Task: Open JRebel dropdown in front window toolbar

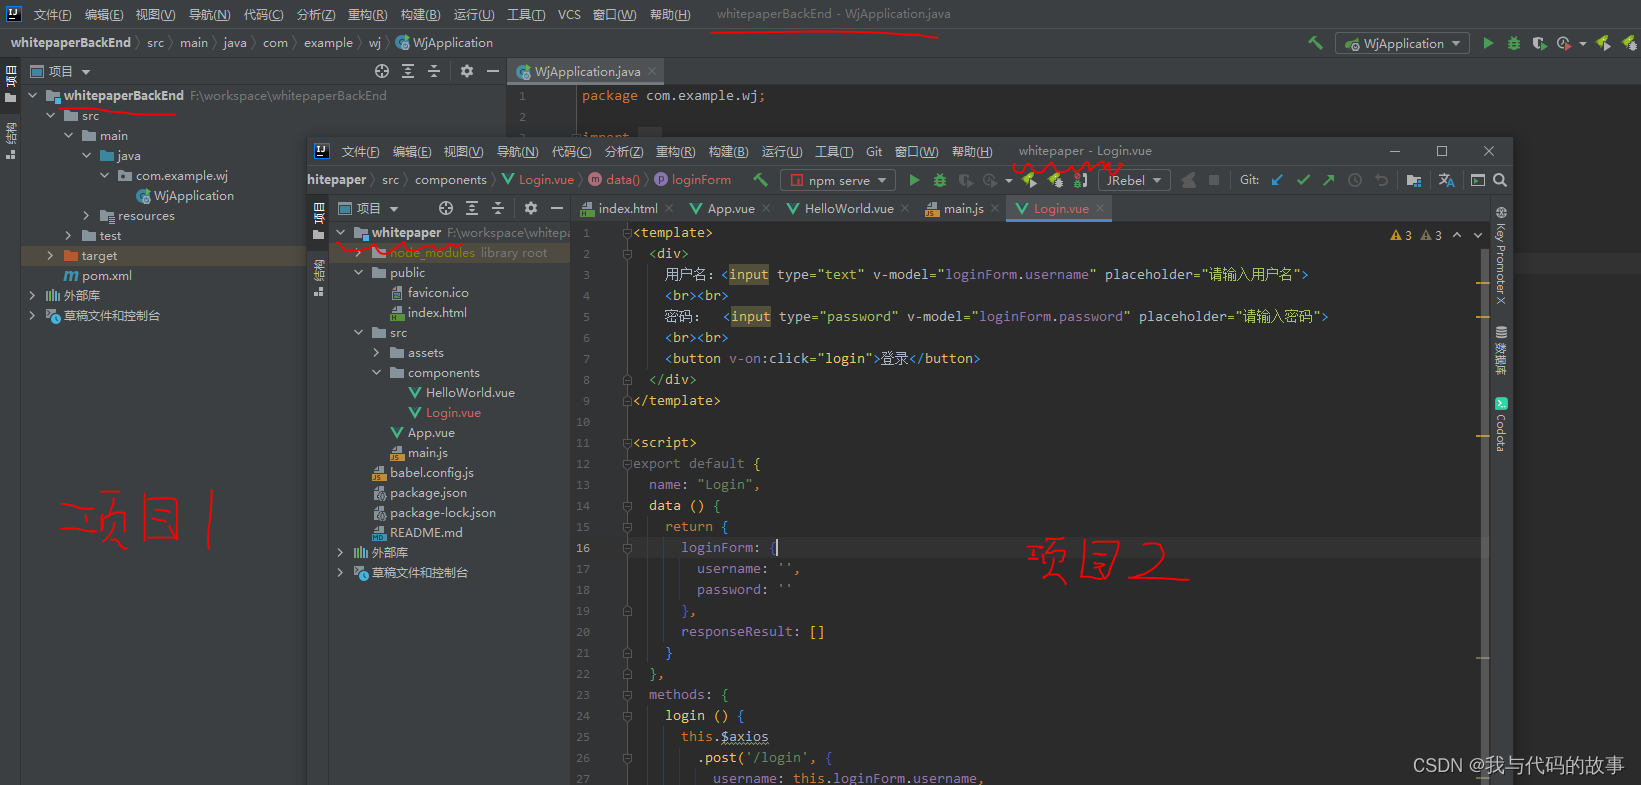Action: [x=1134, y=180]
